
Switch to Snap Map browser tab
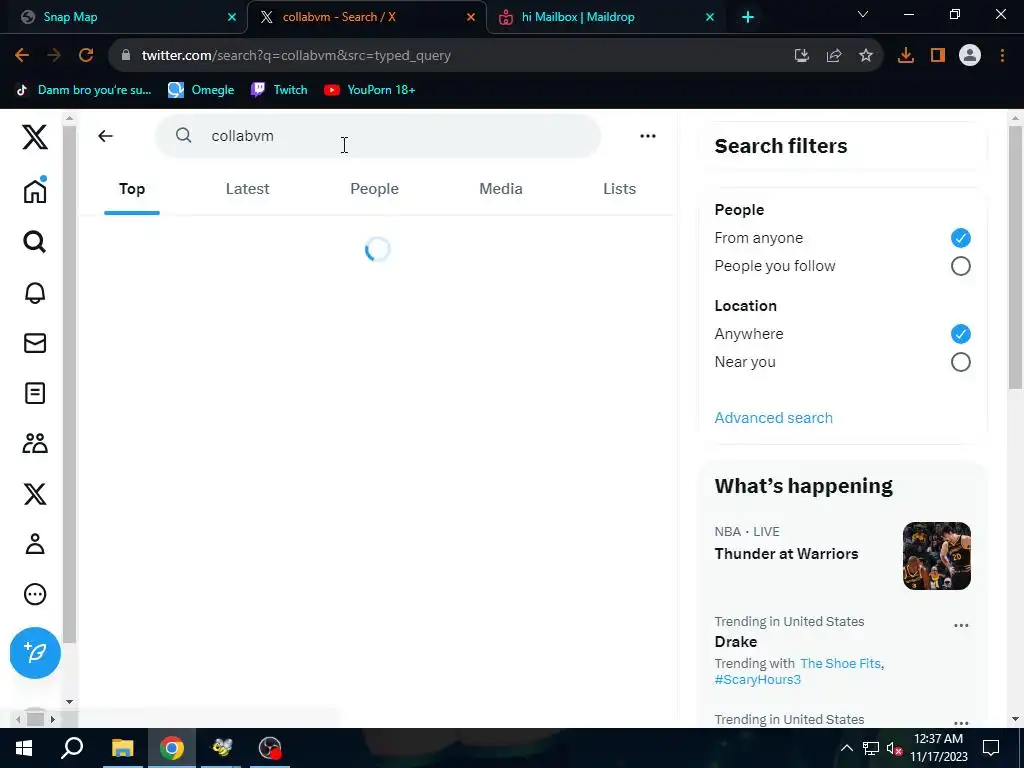click(124, 17)
